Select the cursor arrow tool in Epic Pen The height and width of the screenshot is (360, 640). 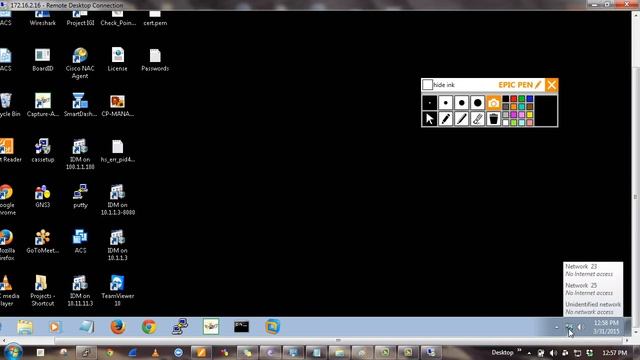click(x=429, y=119)
